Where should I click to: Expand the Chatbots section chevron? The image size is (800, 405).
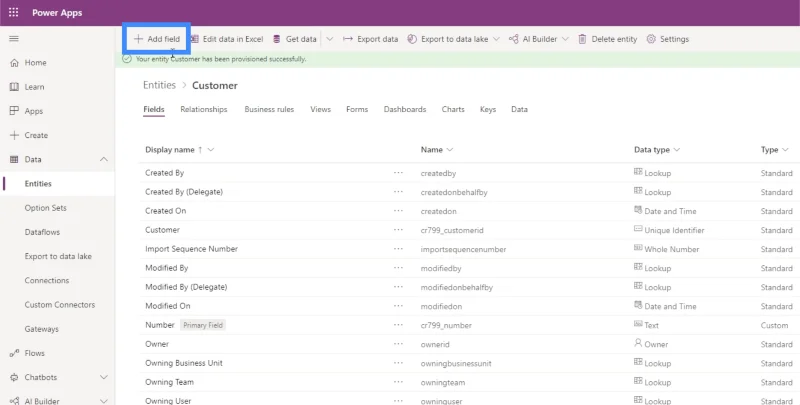pyautogui.click(x=104, y=377)
